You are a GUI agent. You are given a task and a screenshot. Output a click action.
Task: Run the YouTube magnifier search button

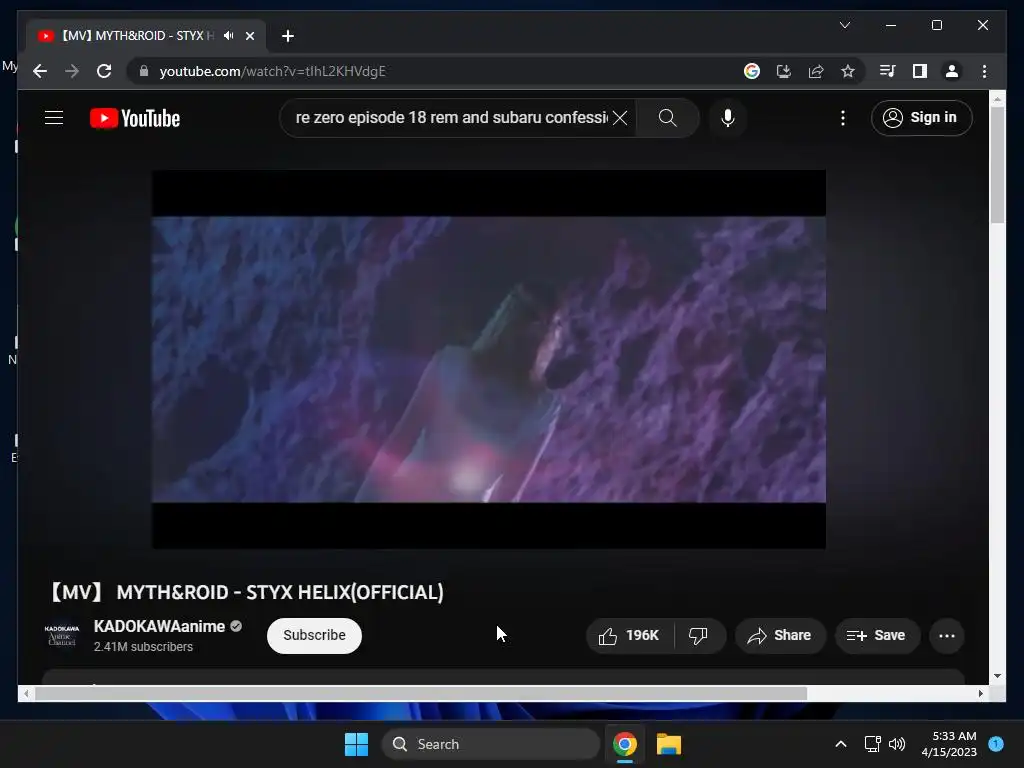pos(667,118)
